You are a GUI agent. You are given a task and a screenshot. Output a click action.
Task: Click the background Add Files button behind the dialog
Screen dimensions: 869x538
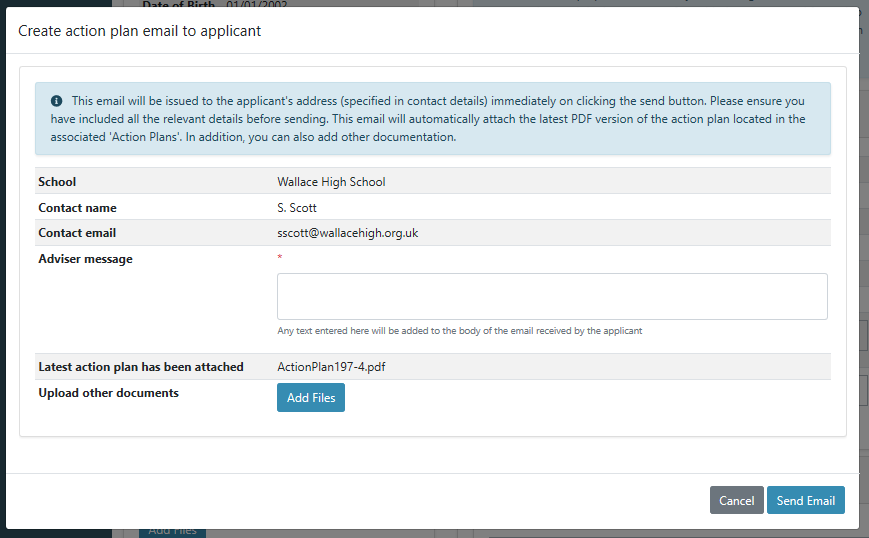(x=172, y=532)
